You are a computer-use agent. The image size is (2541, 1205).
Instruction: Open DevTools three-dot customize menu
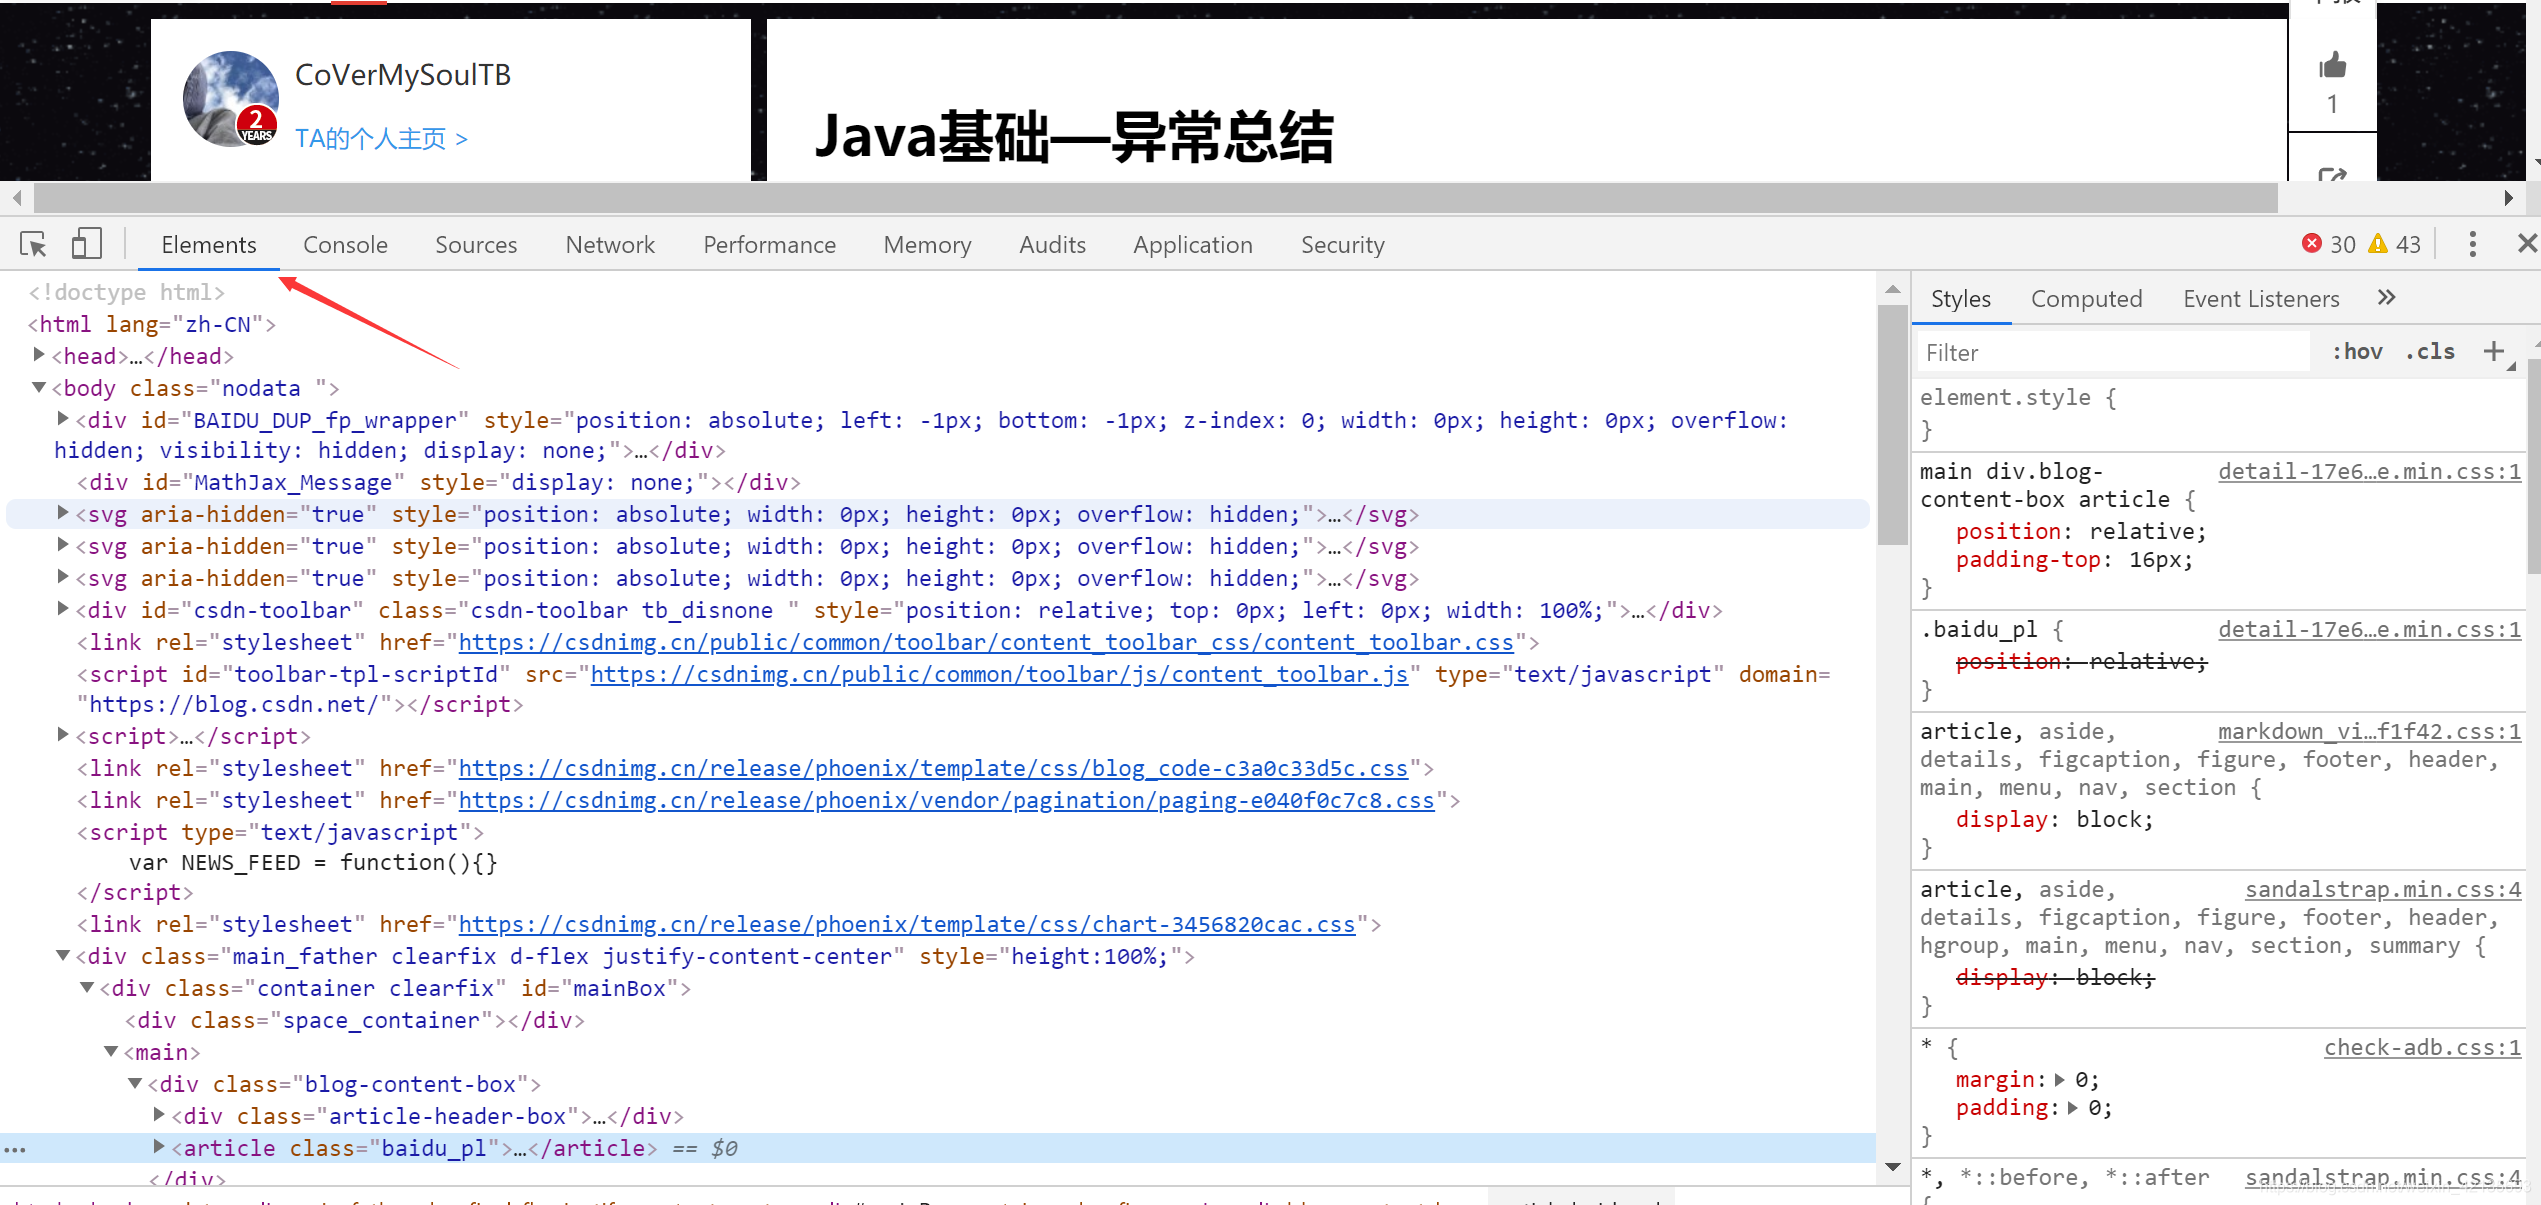click(x=2473, y=244)
